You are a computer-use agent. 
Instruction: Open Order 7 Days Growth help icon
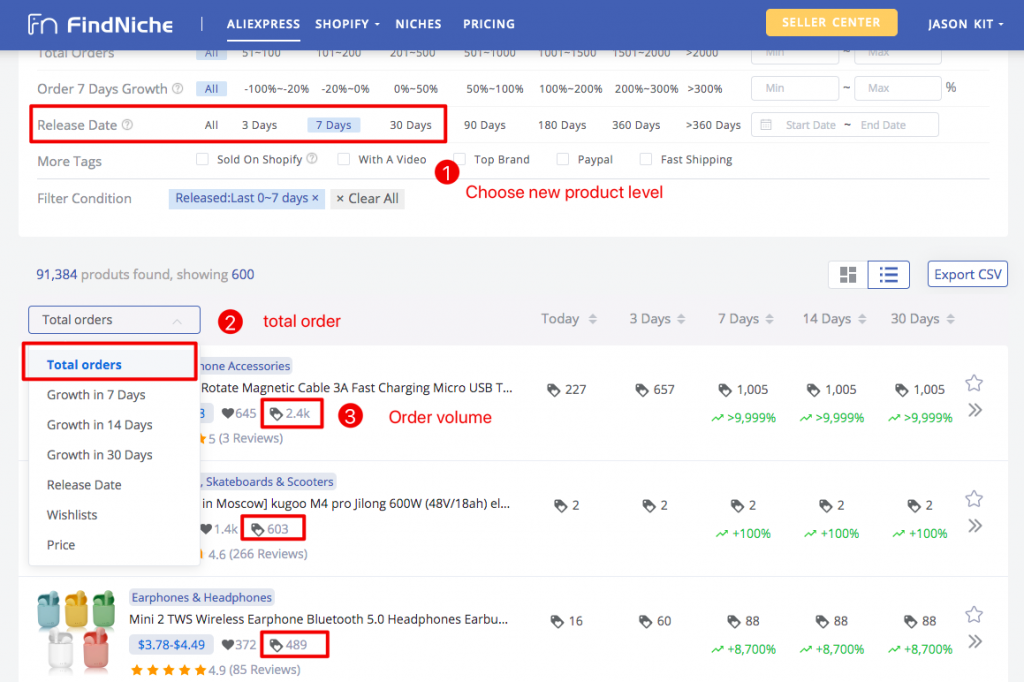pyautogui.click(x=178, y=88)
